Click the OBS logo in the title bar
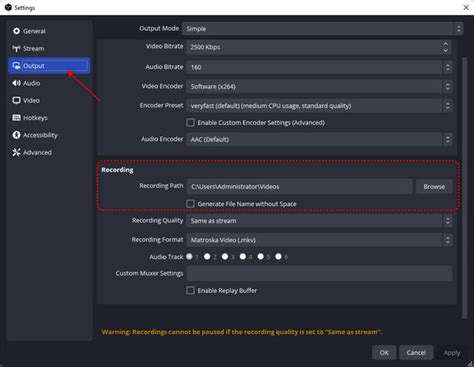The width and height of the screenshot is (474, 367). [8, 7]
